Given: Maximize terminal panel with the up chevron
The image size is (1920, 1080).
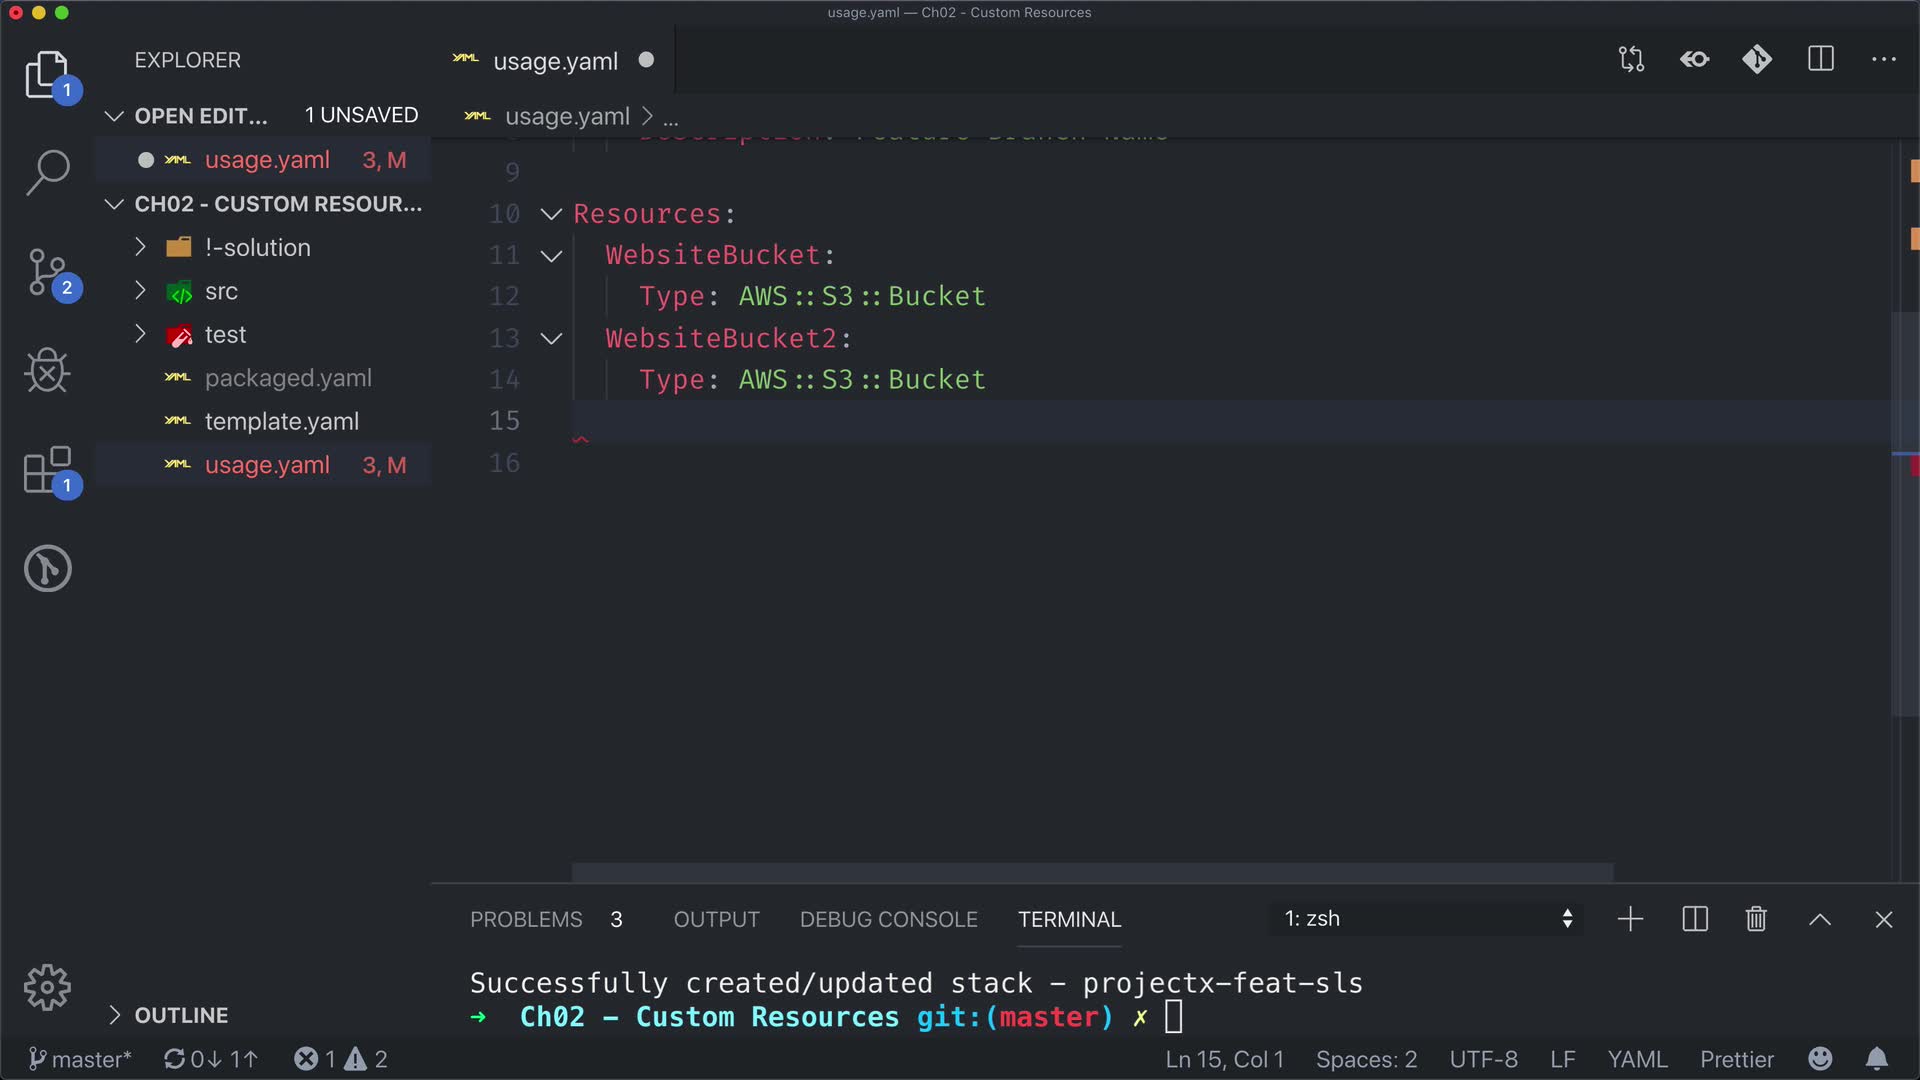Looking at the screenshot, I should pos(1820,919).
